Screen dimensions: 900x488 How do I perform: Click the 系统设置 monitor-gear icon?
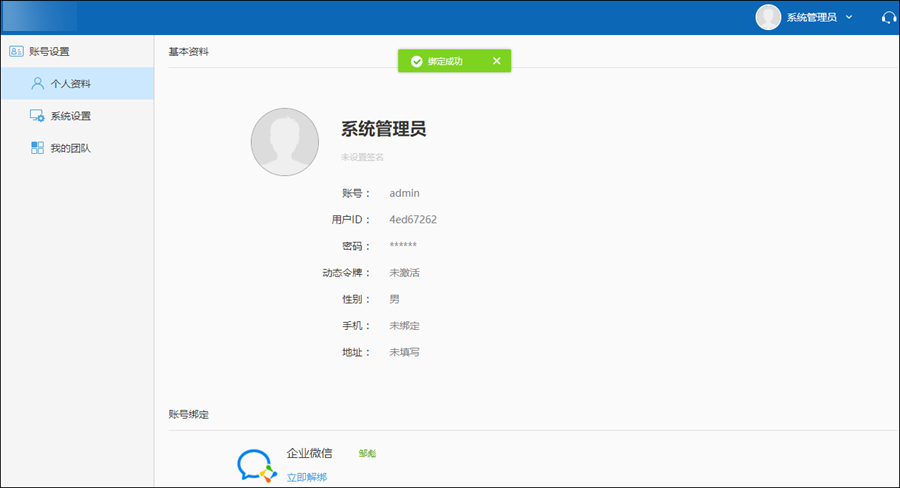coord(37,116)
